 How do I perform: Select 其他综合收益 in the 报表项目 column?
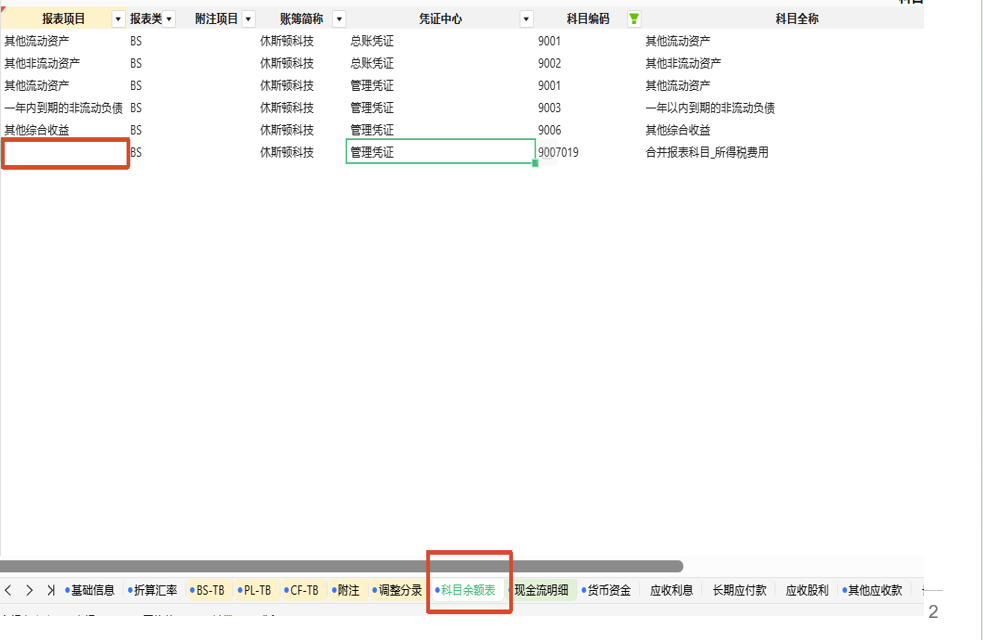click(37, 130)
